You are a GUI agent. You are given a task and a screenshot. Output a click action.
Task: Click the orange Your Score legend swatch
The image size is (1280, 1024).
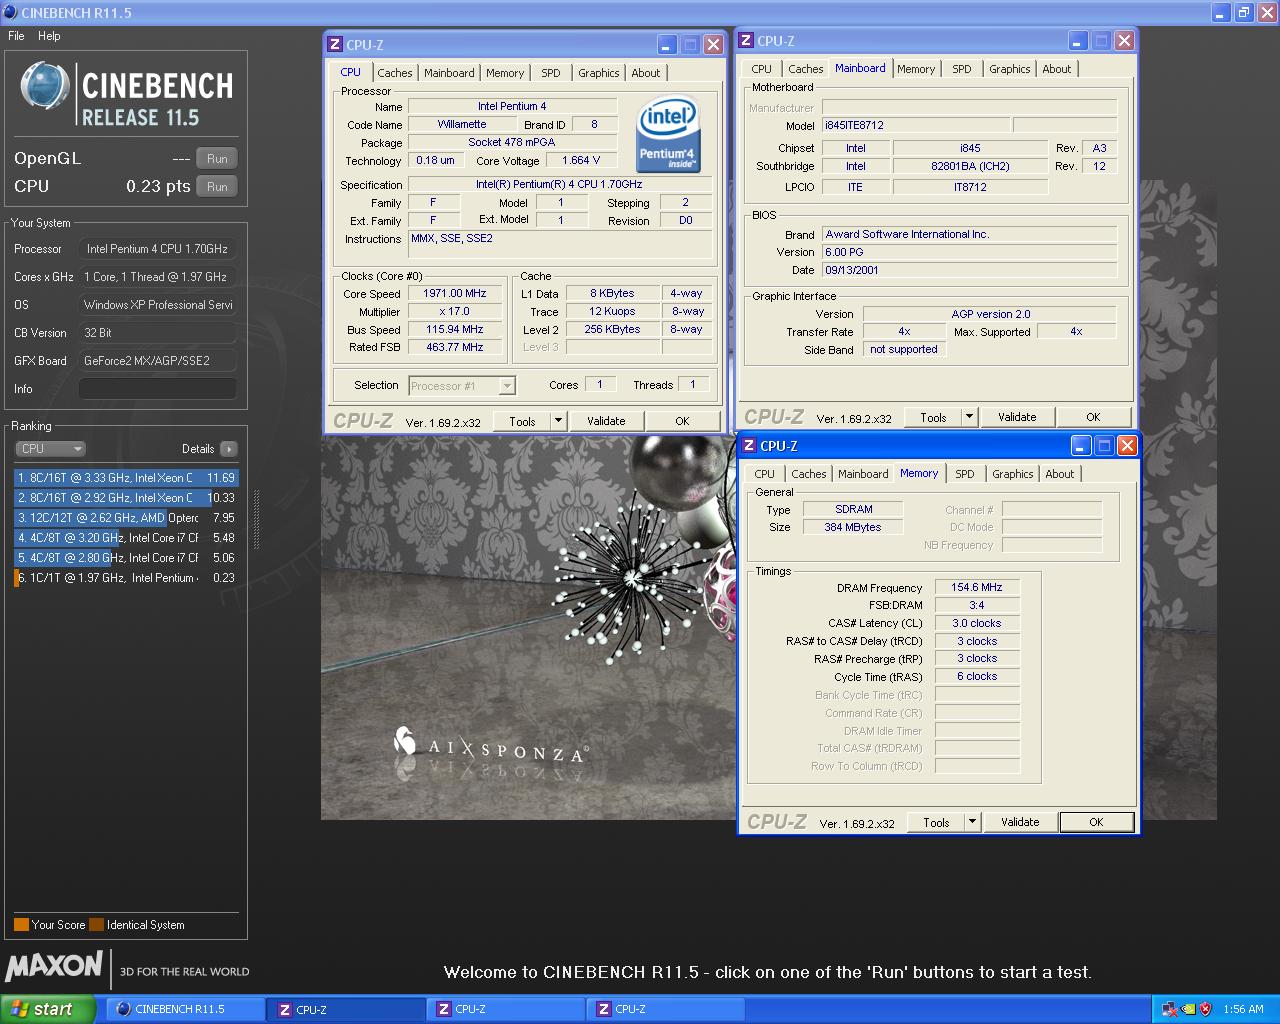21,925
